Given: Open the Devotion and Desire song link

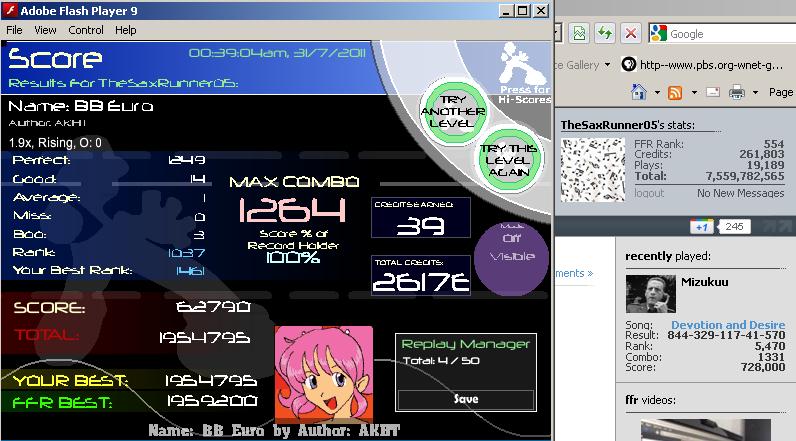Looking at the screenshot, I should click(728, 325).
